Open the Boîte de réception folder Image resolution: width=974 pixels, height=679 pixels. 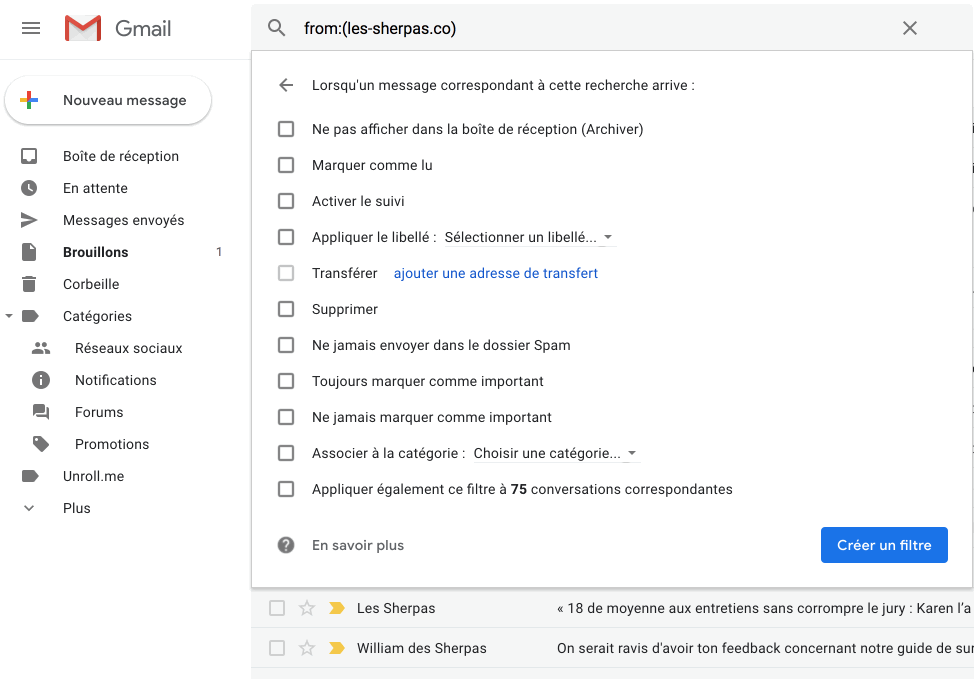[120, 156]
